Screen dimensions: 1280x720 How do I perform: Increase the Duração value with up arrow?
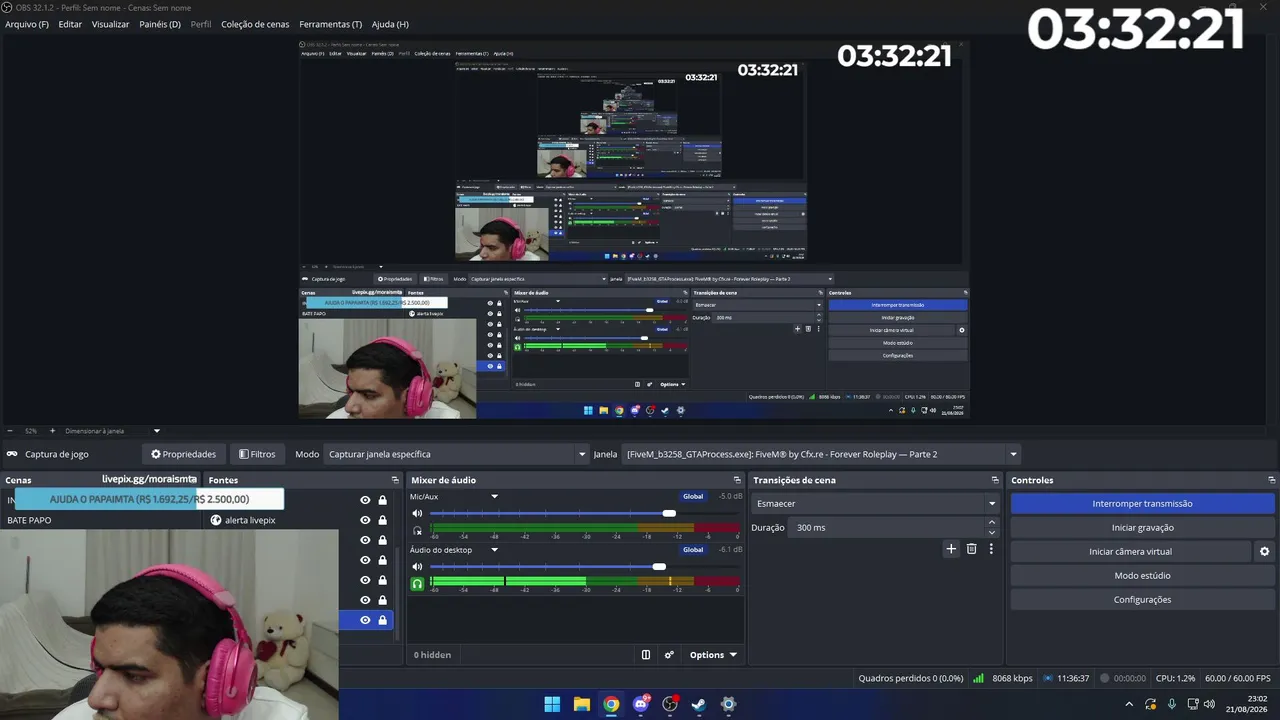click(x=992, y=522)
